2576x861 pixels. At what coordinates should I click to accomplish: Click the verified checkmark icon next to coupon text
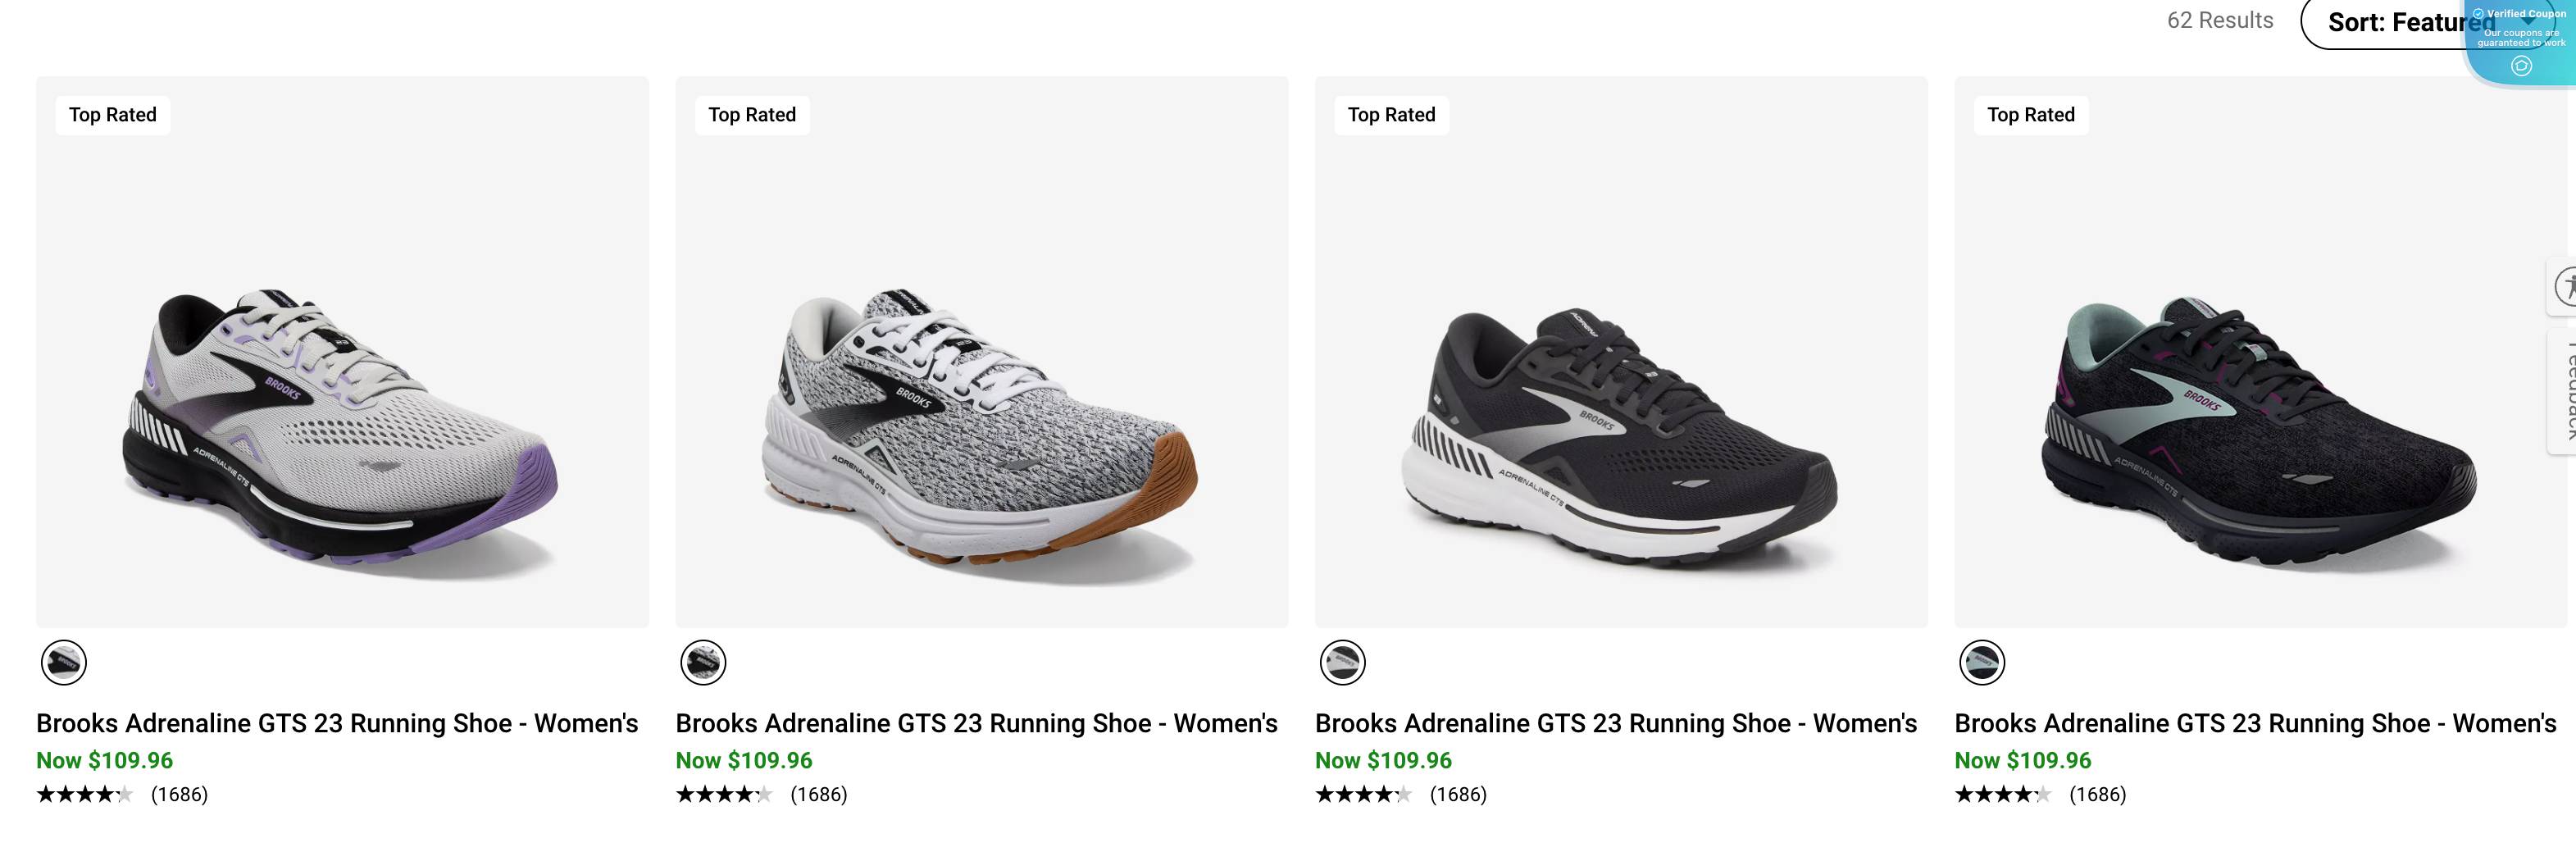click(2479, 14)
